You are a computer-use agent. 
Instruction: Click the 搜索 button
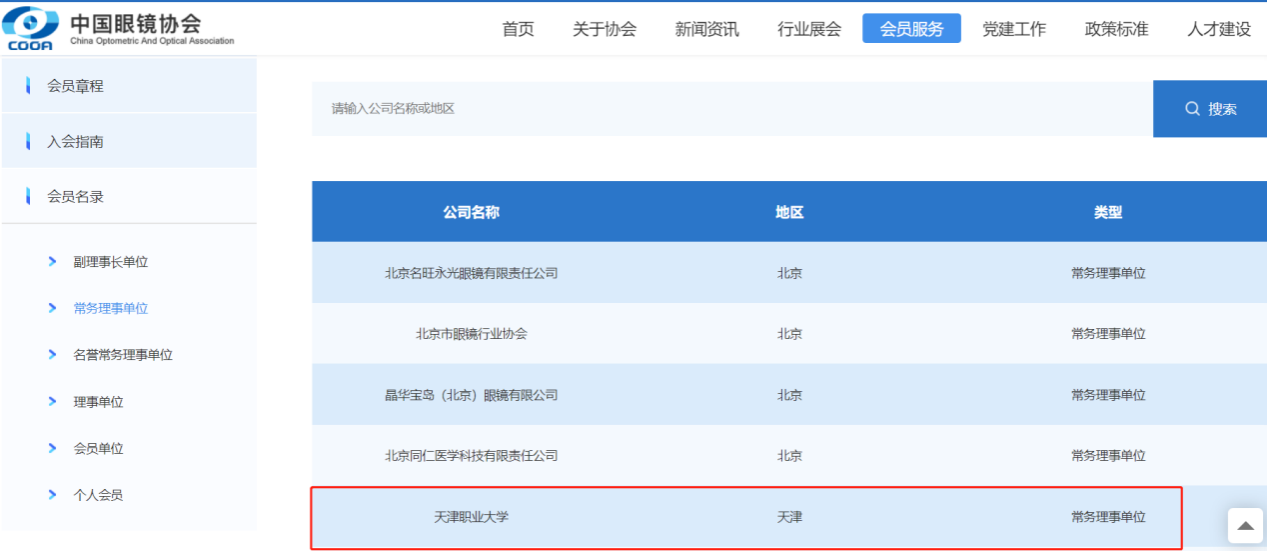(1210, 109)
